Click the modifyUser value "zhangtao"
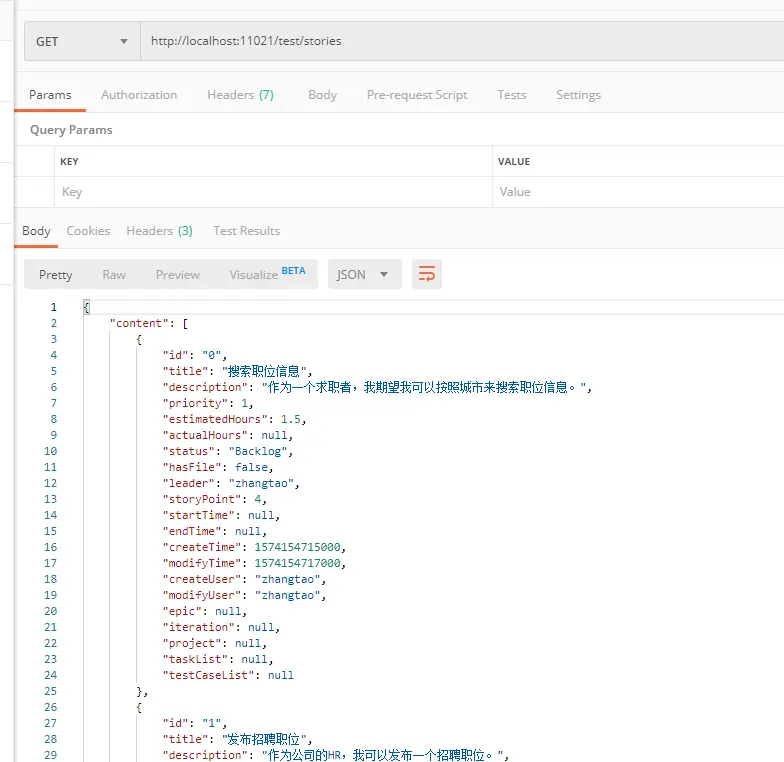 [x=287, y=596]
